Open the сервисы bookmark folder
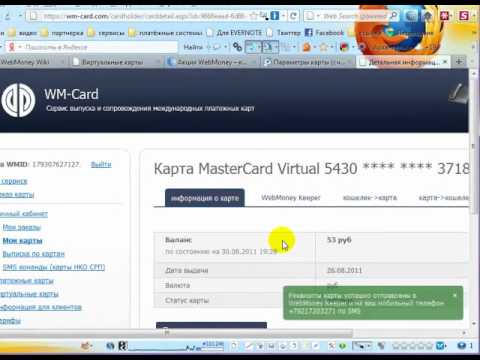 (106, 33)
